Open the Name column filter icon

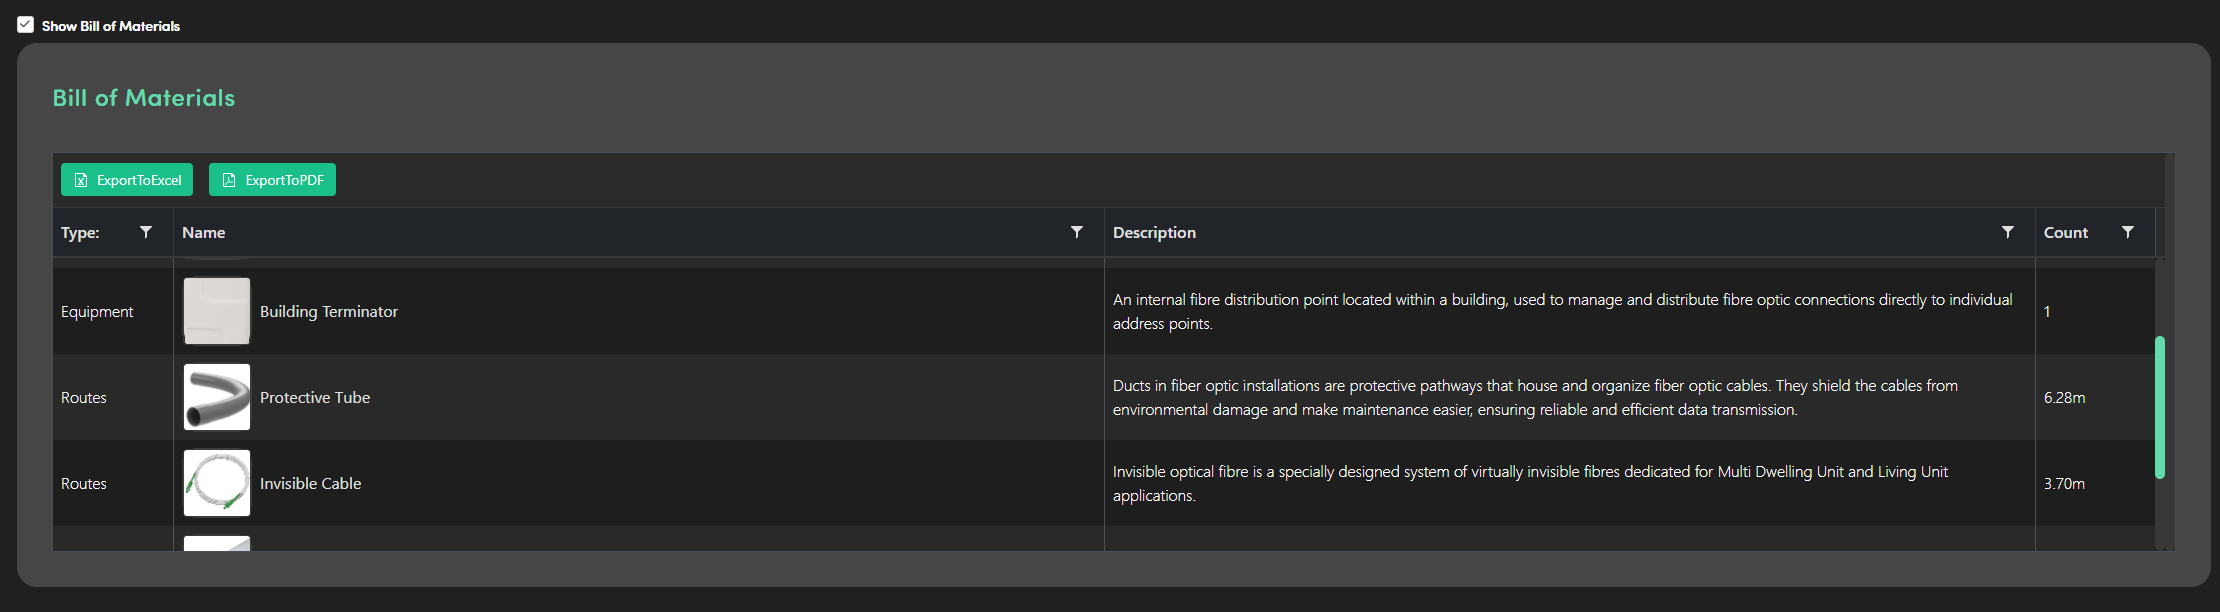1077,232
